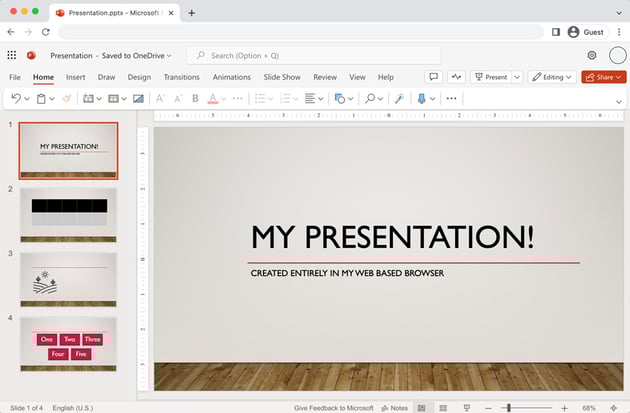Viewport: 630px width, 413px height.
Task: Open the Design ribbon tab
Action: coord(139,77)
